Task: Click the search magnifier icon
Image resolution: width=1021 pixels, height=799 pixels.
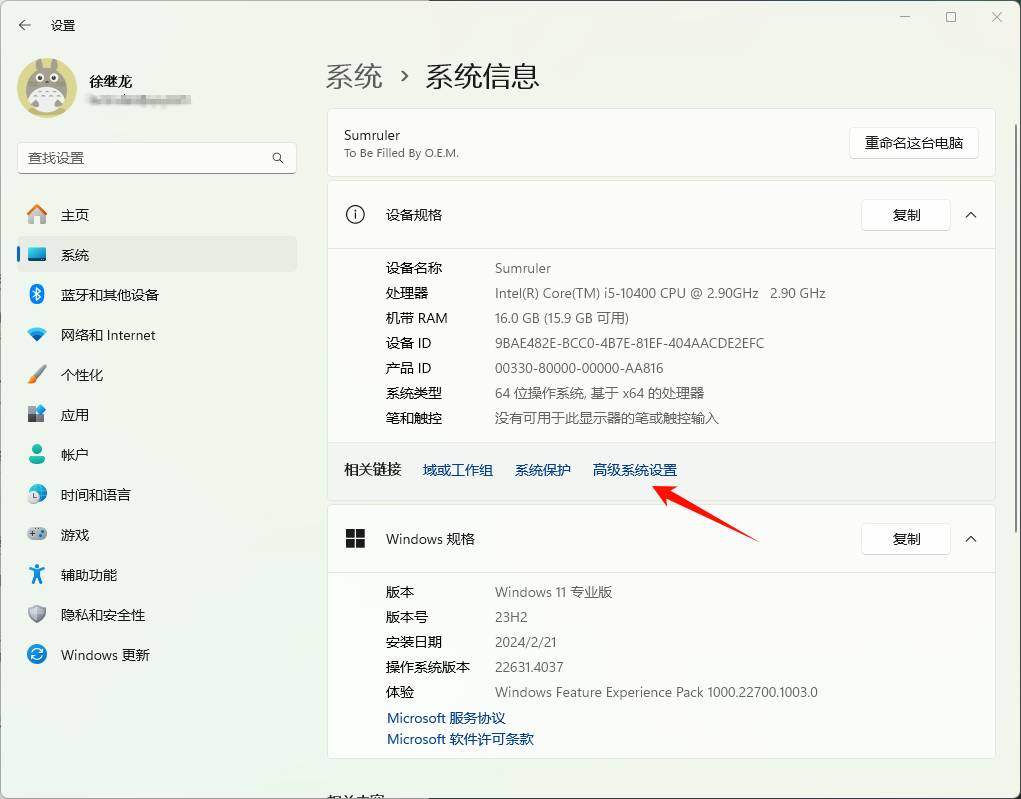Action: tap(278, 158)
